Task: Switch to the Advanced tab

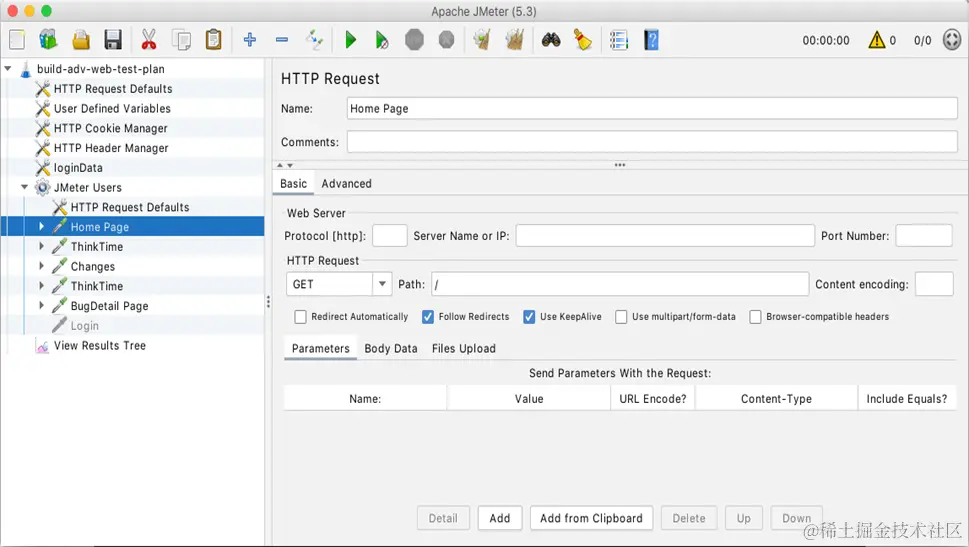Action: coord(346,184)
